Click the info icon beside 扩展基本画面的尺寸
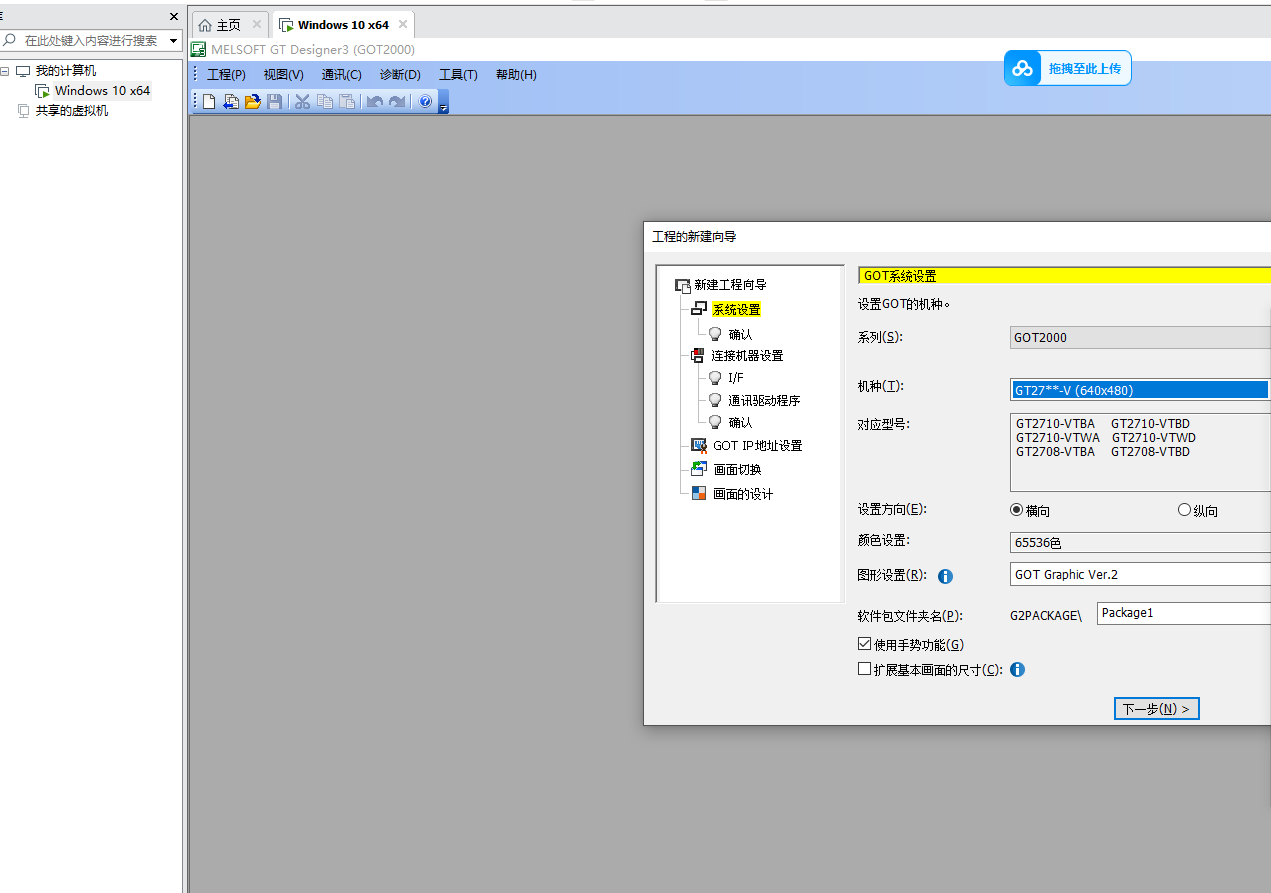This screenshot has width=1271, height=893. (1018, 670)
